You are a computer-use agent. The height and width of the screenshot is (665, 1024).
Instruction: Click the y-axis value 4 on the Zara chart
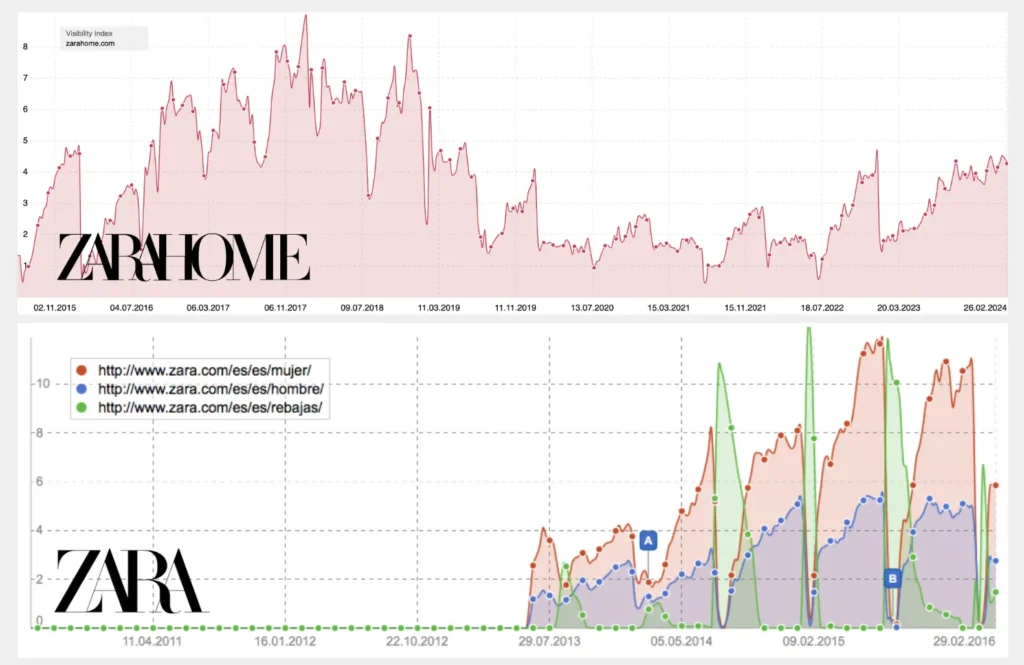point(39,530)
